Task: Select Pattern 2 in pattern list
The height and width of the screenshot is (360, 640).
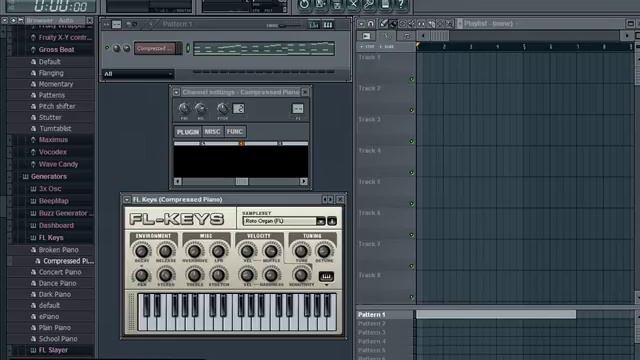Action: (371, 324)
